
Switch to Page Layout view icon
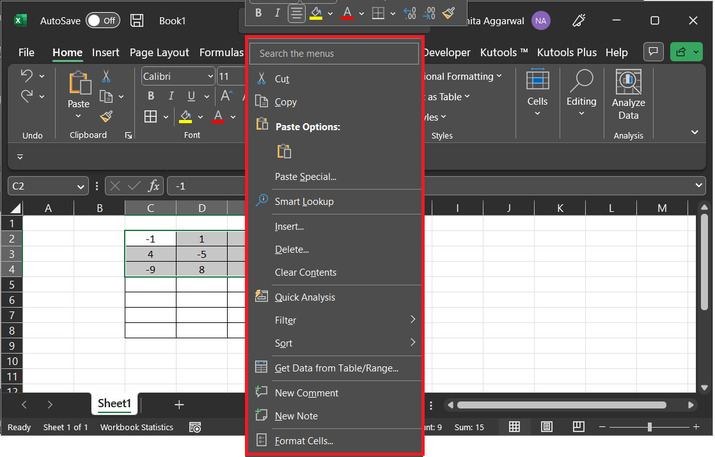(x=547, y=427)
